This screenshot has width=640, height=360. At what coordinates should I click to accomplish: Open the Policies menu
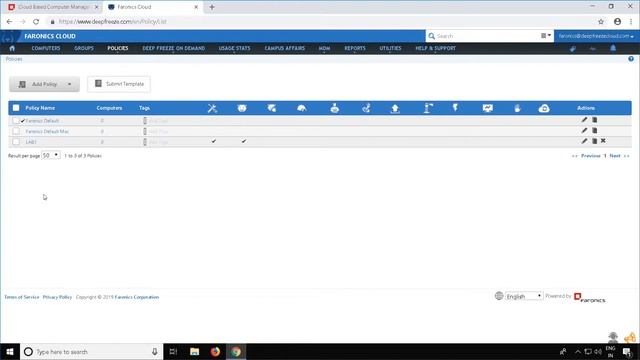(118, 48)
